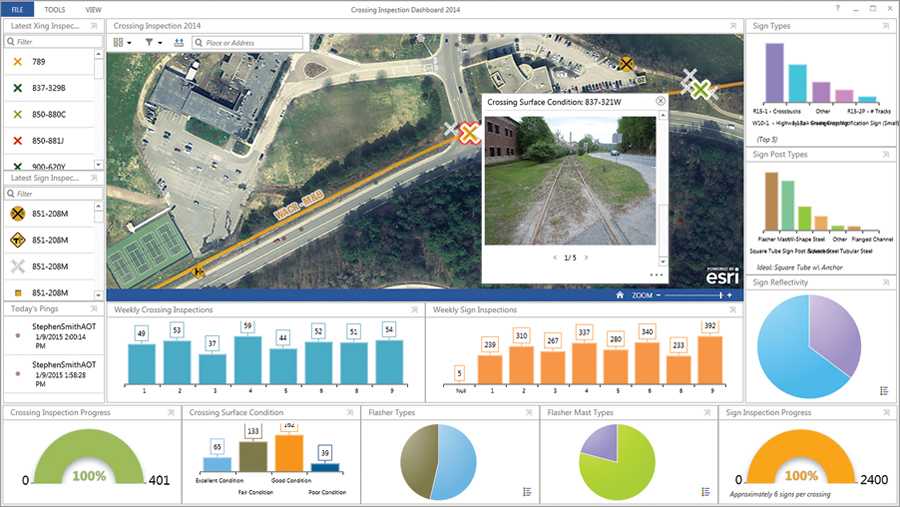This screenshot has height=507, width=900.
Task: Show the Sign Reflectivity chart legend
Action: tap(884, 391)
